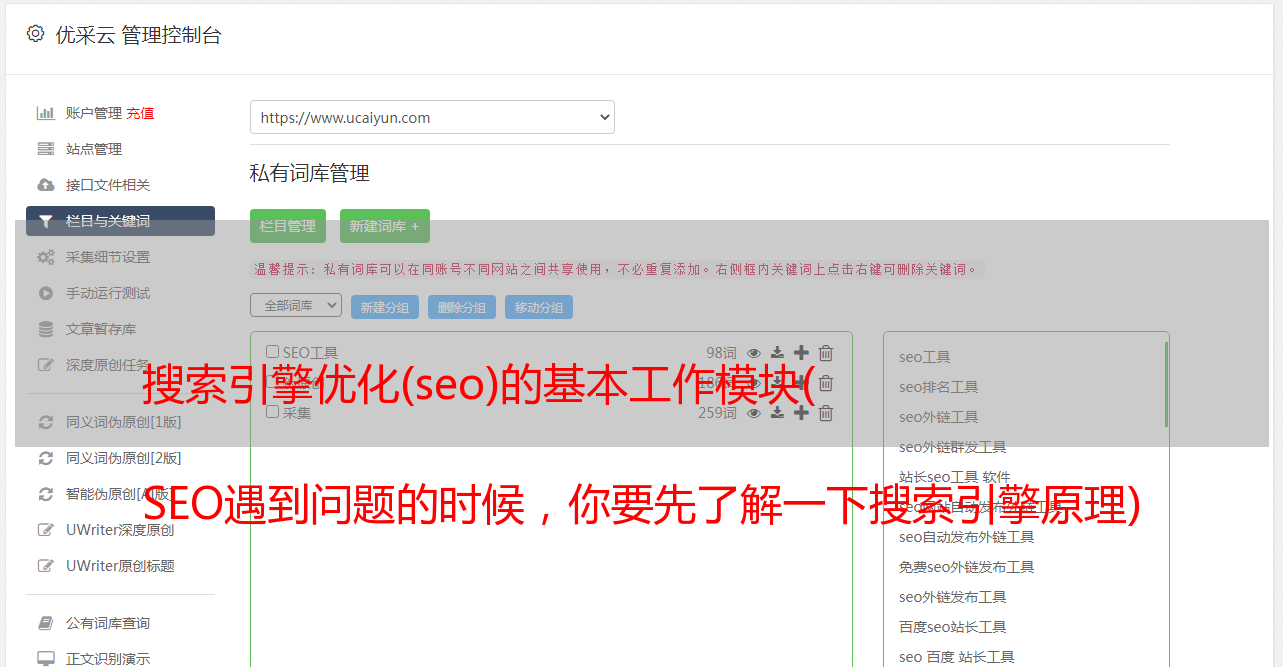The width and height of the screenshot is (1283, 667).
Task: Click the funnel icon for 栏目与关键词
Action: [x=46, y=221]
